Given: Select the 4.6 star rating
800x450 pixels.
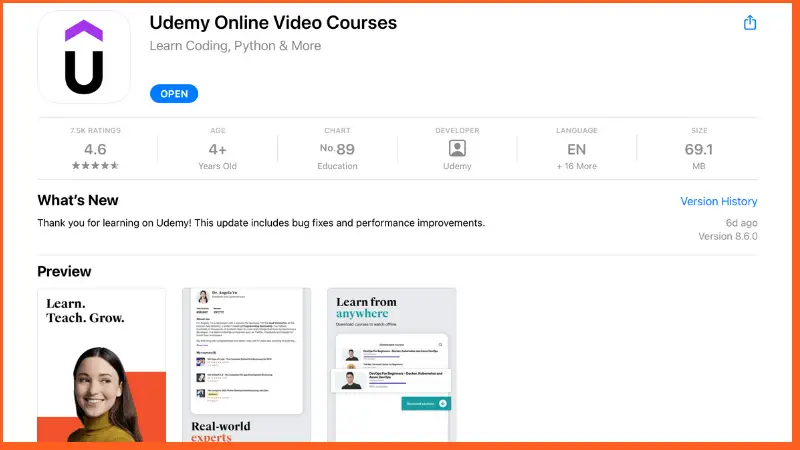Looking at the screenshot, I should pyautogui.click(x=95, y=149).
